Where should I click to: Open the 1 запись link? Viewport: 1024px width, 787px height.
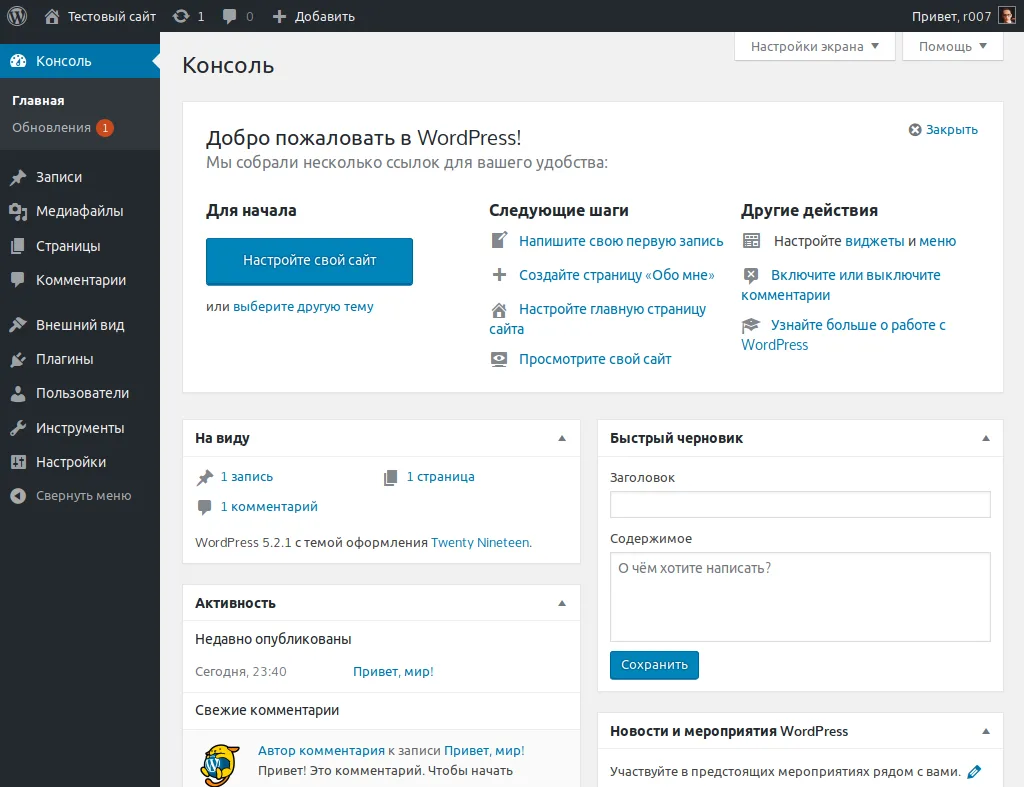[247, 477]
